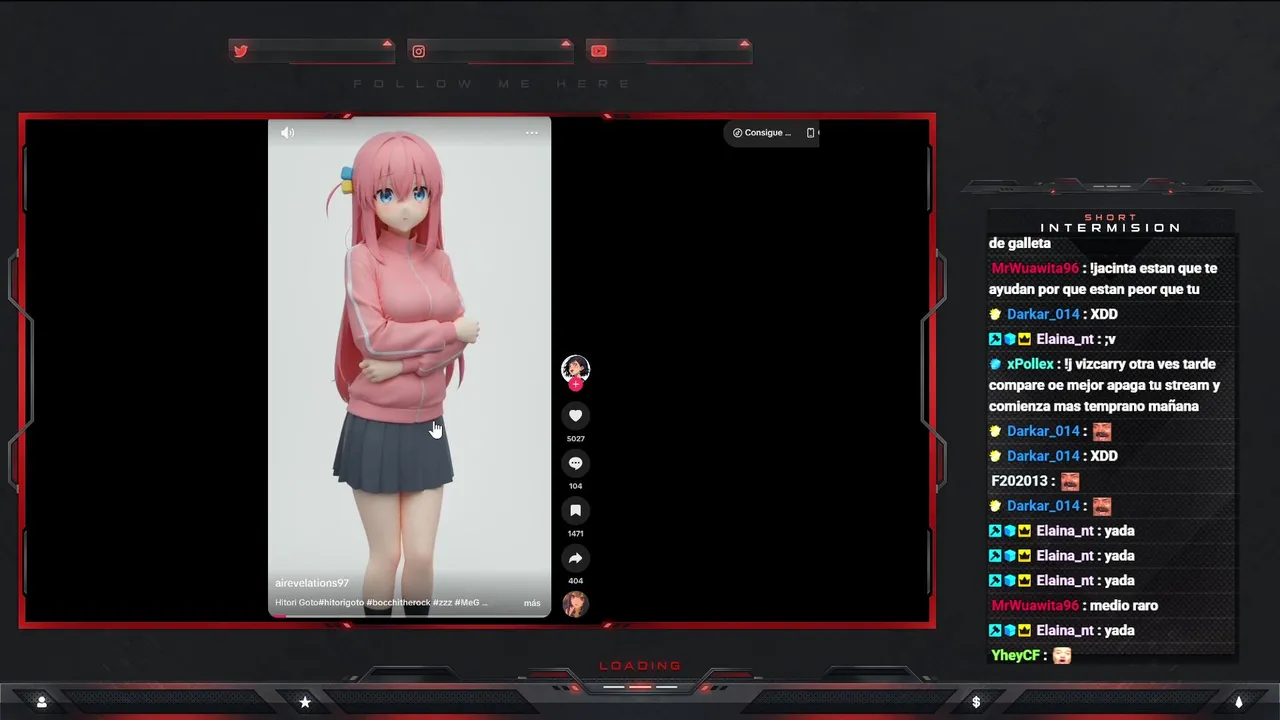The image size is (1280, 720).
Task: Click the emote in YheyCF's message
Action: pos(1062,655)
